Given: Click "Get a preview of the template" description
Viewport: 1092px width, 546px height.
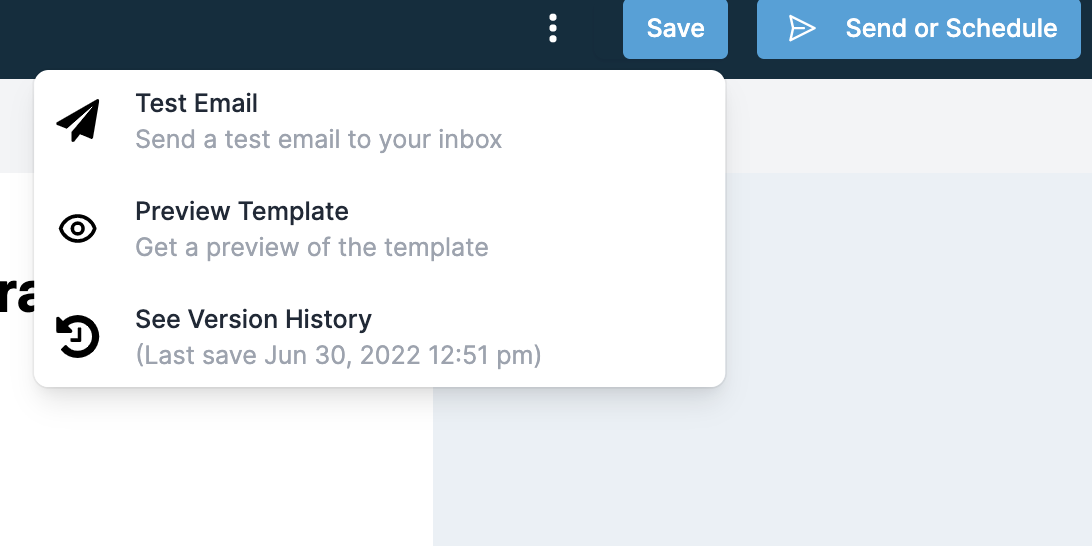Looking at the screenshot, I should tap(312, 247).
